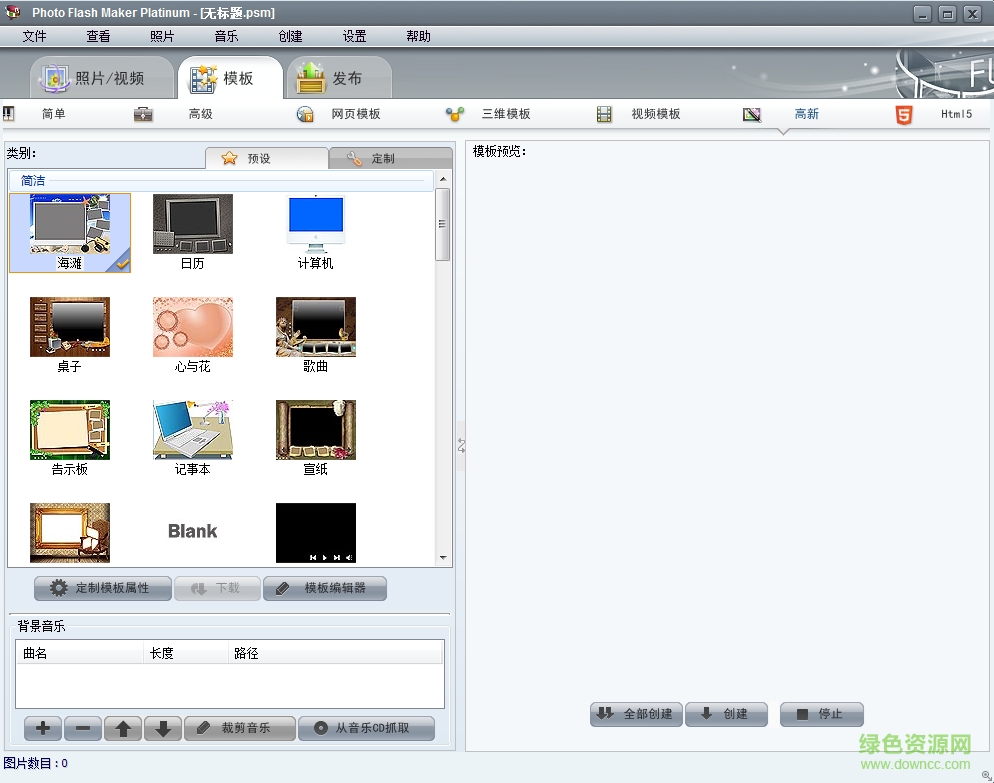Select the Blank template thumbnail
The image size is (994, 783).
tap(192, 531)
